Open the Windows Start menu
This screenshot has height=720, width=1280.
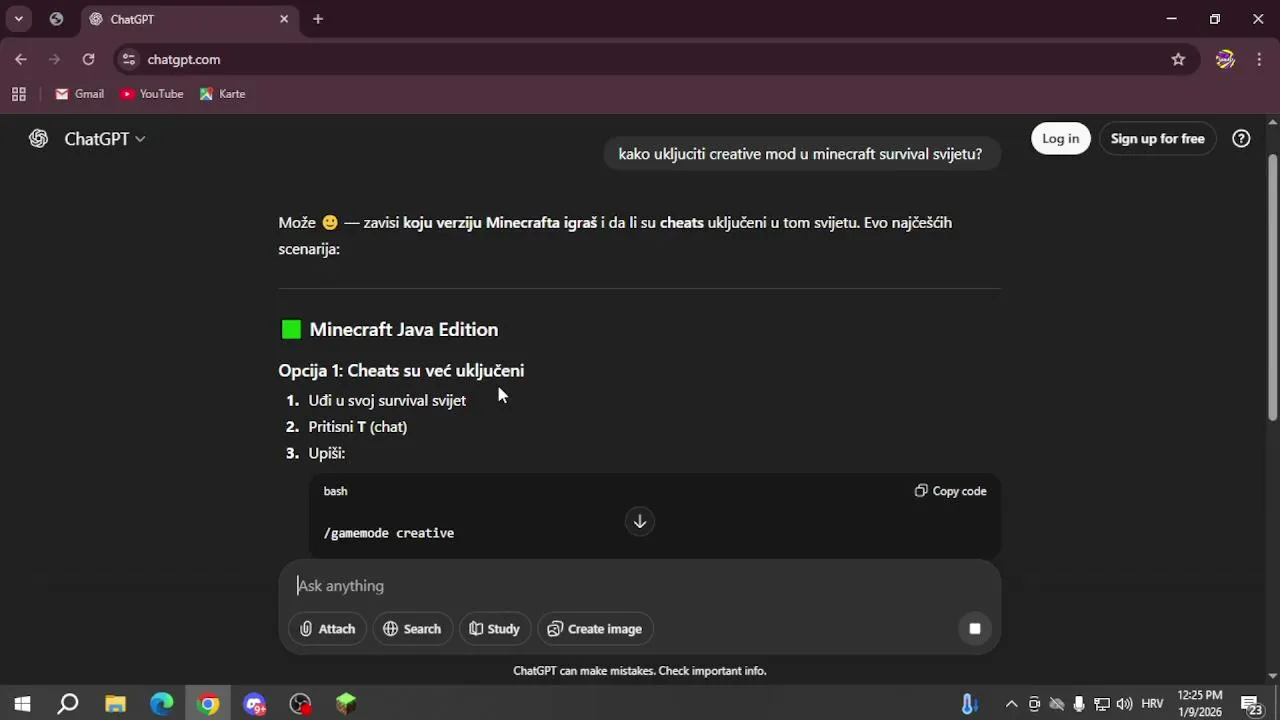point(22,704)
